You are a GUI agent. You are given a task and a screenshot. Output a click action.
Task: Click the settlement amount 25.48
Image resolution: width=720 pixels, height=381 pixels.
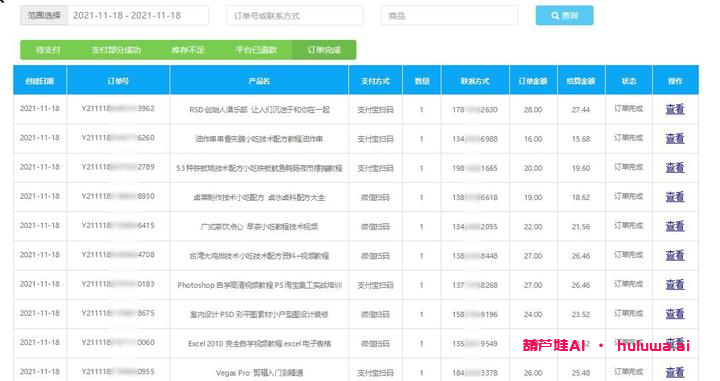pos(581,373)
